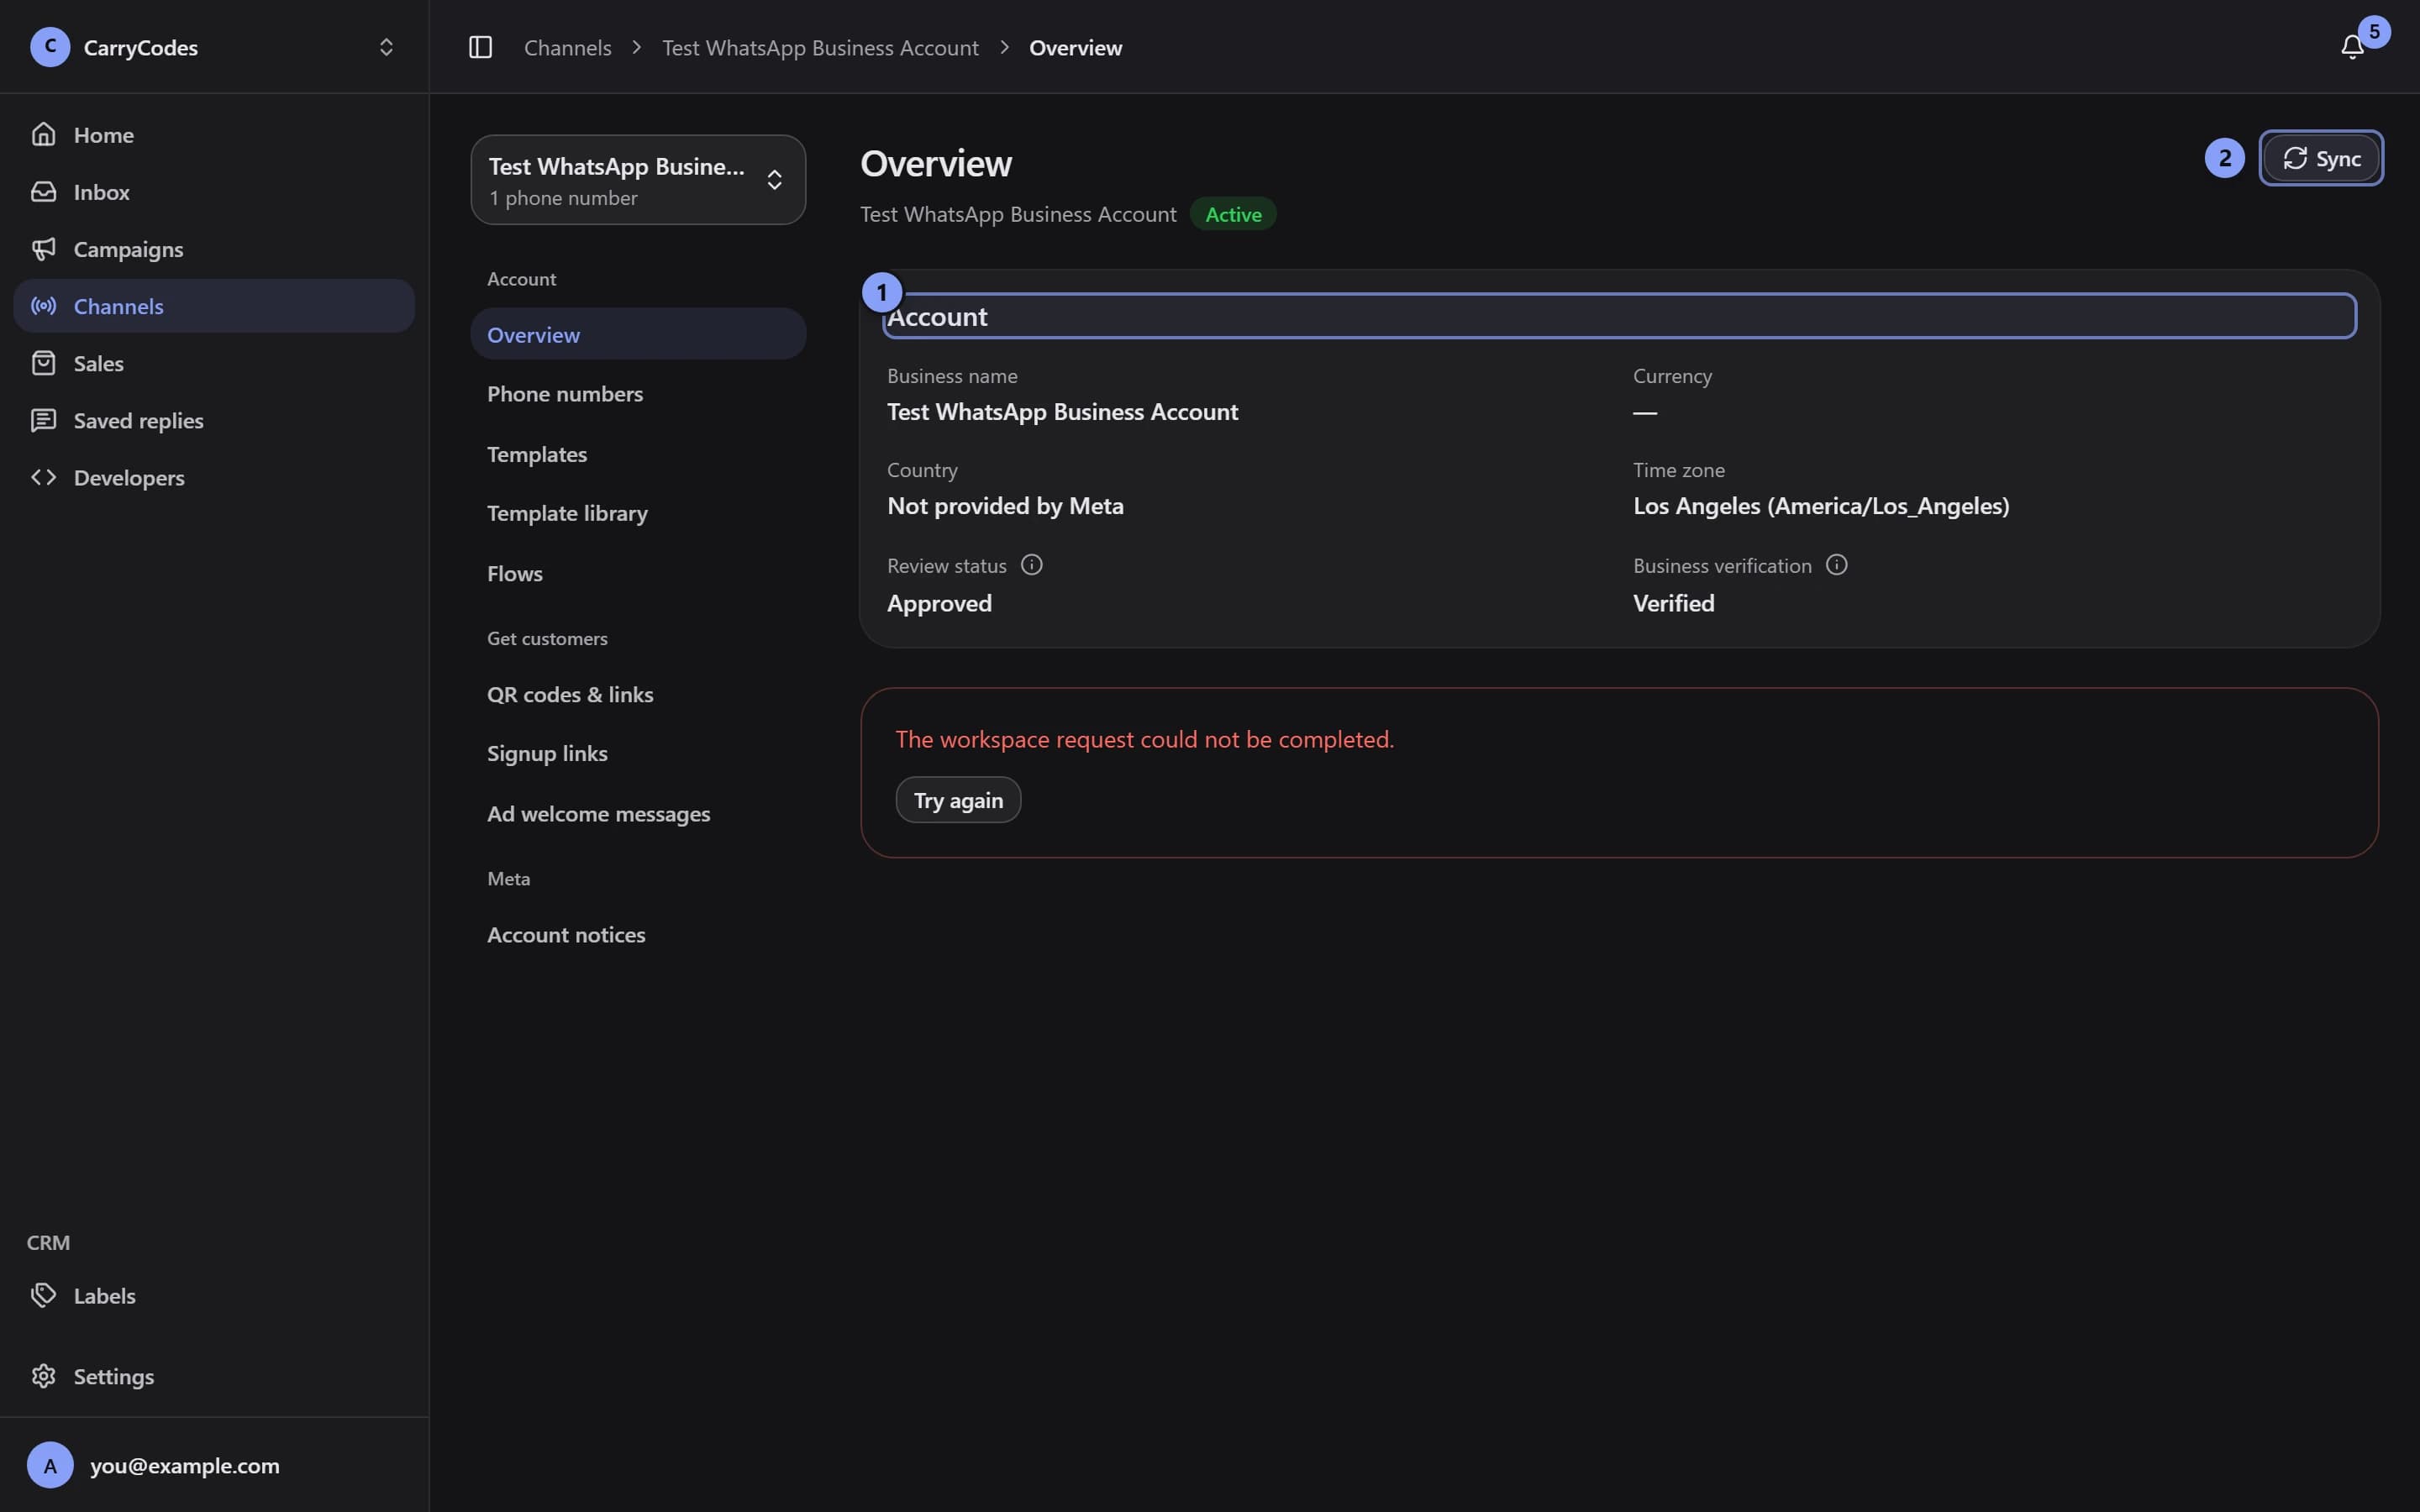Click the Developers code brackets icon

(43, 477)
